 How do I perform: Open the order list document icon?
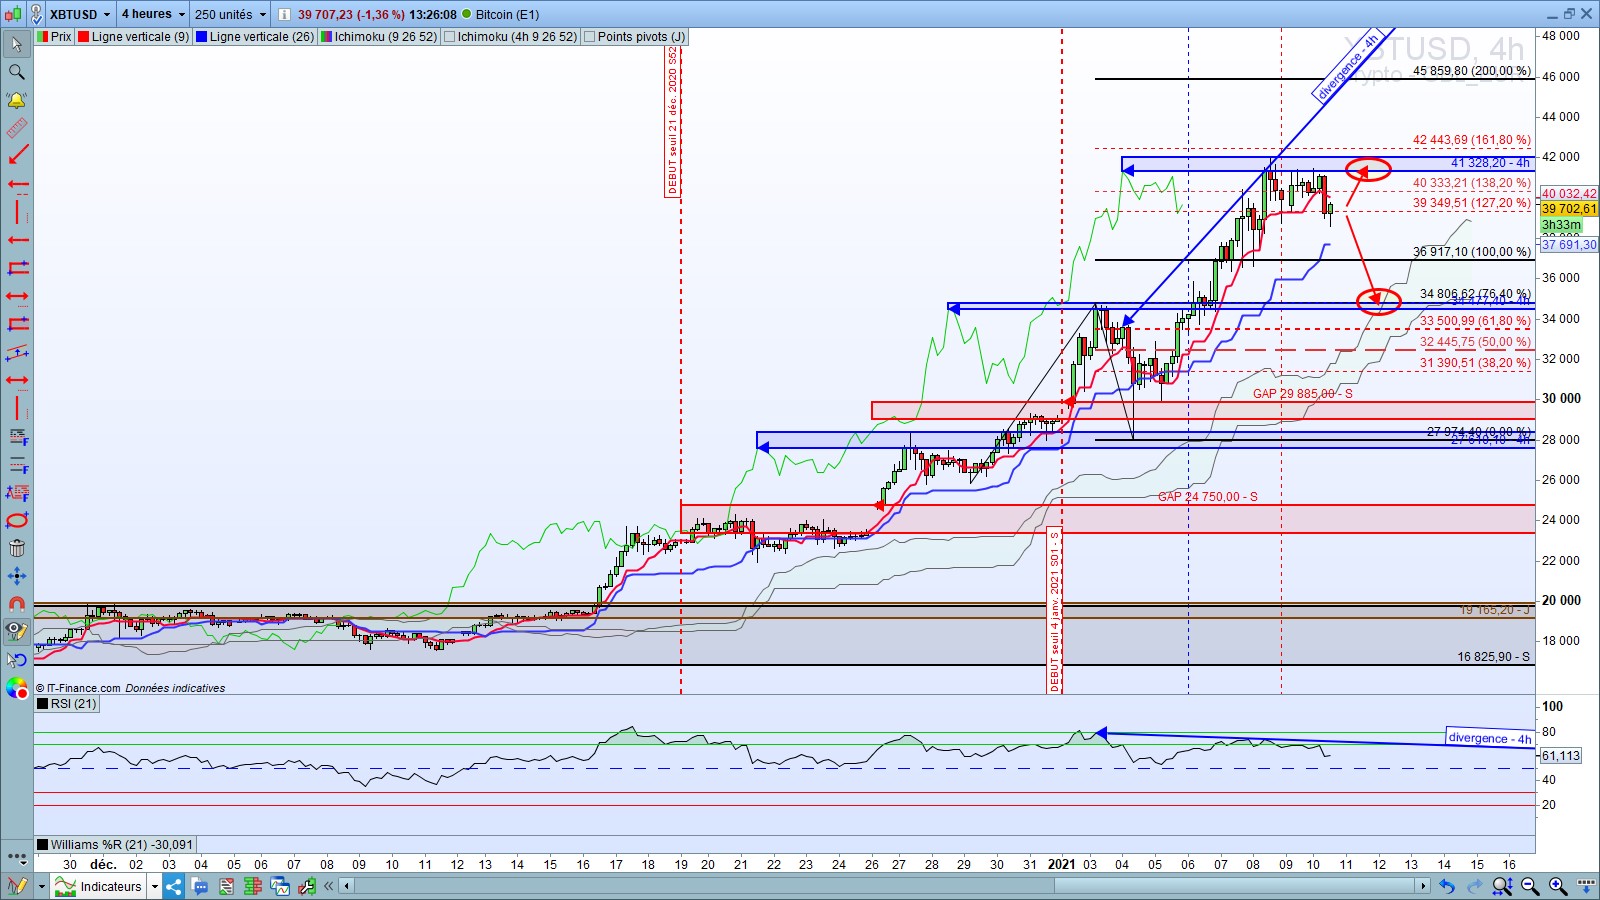click(x=227, y=886)
